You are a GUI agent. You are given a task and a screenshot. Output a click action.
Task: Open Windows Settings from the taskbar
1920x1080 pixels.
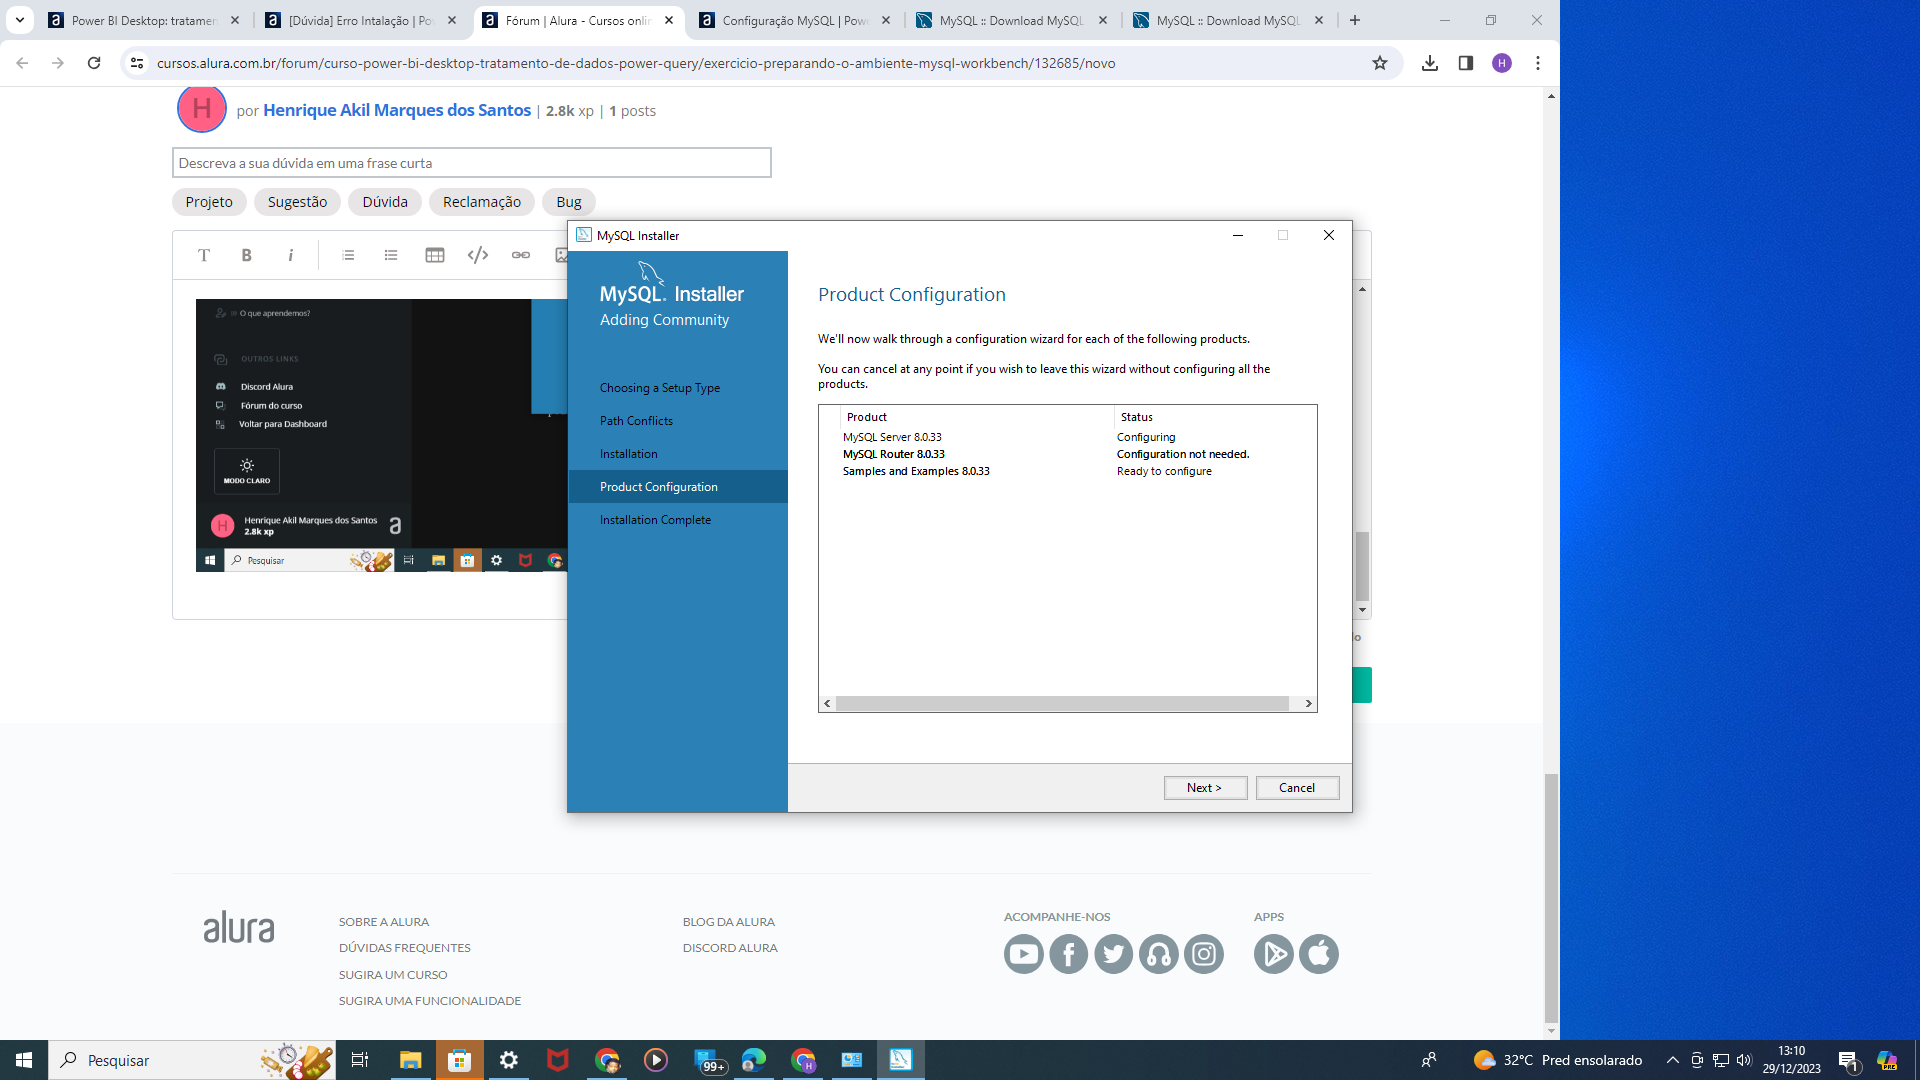point(509,1060)
